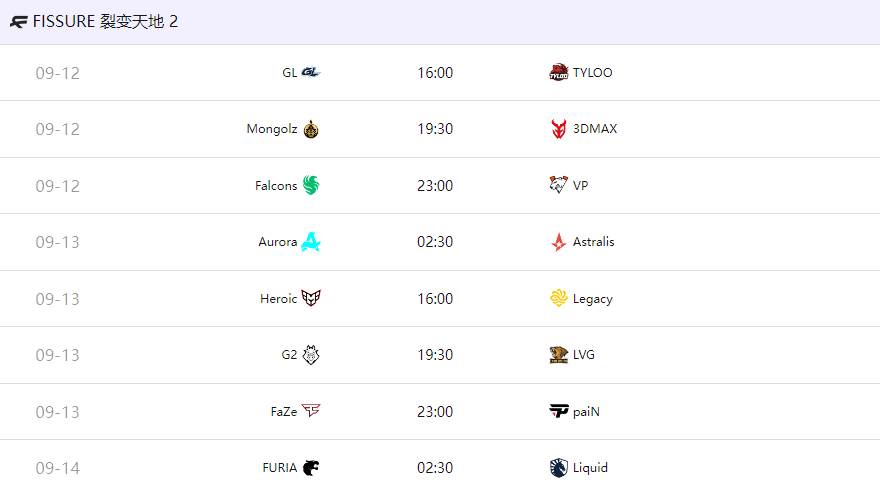Select the FaZe team name
This screenshot has height=493, width=880.
[x=284, y=412]
